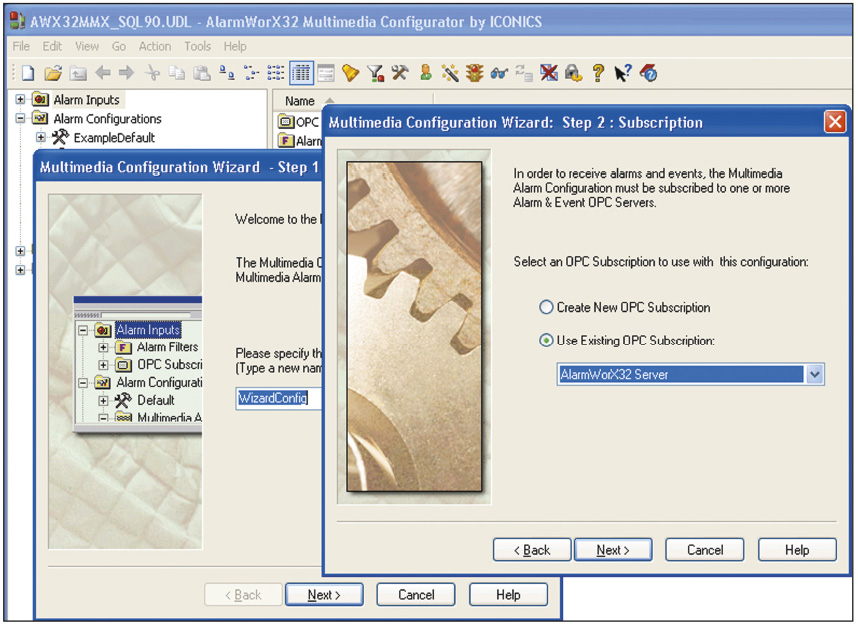858x626 pixels.
Task: Click Next in Step 2 Subscription wizard
Action: point(613,550)
